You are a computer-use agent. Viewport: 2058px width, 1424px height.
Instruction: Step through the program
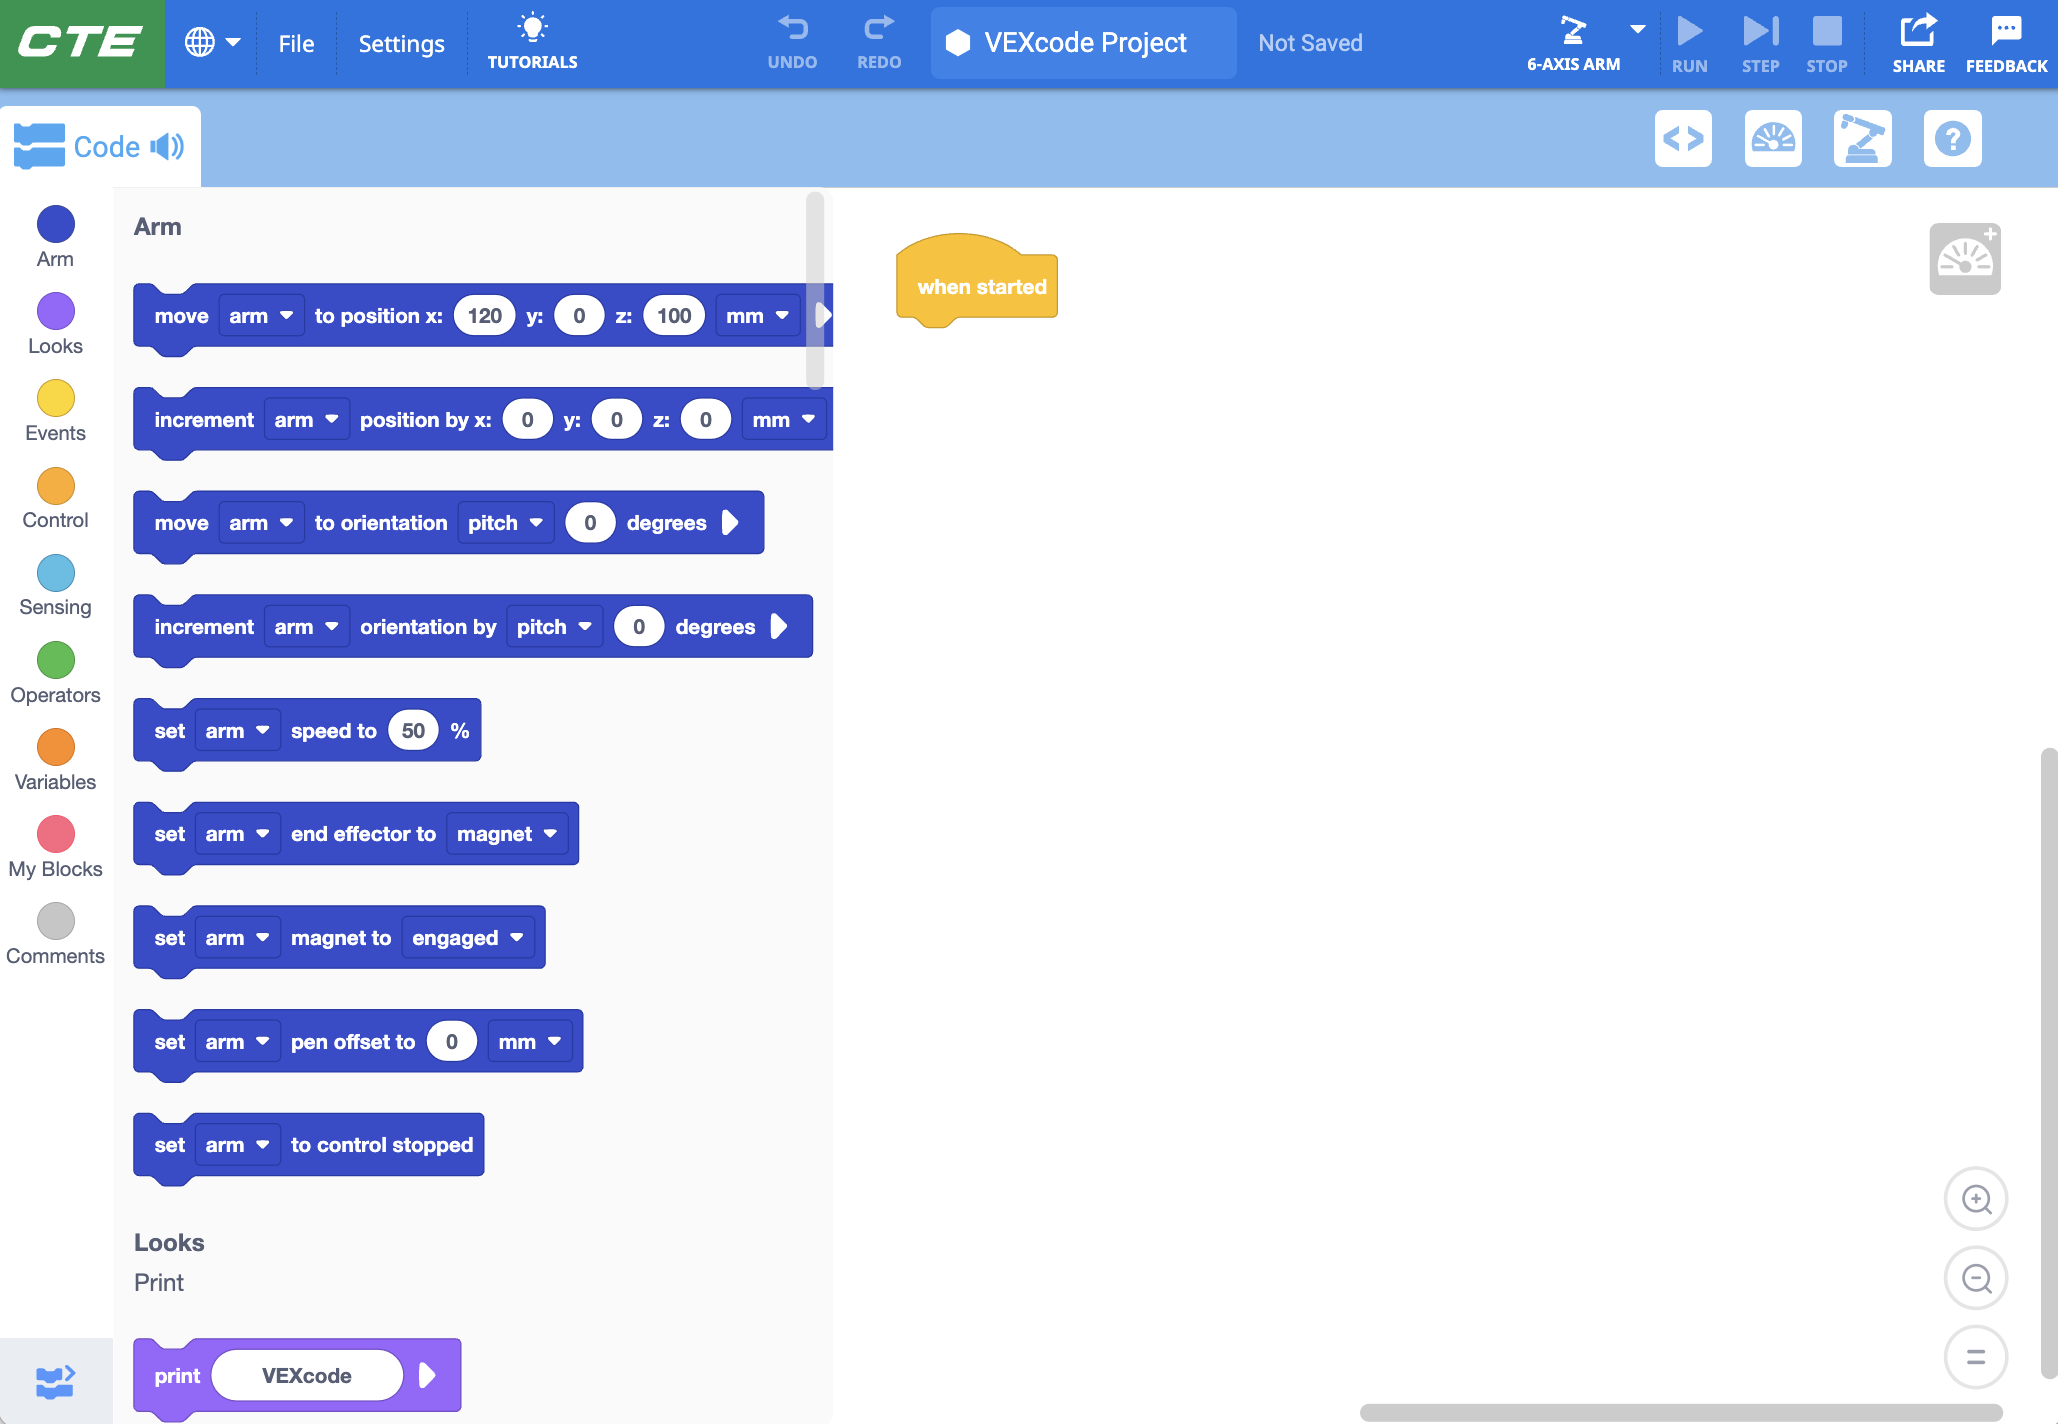[1760, 42]
